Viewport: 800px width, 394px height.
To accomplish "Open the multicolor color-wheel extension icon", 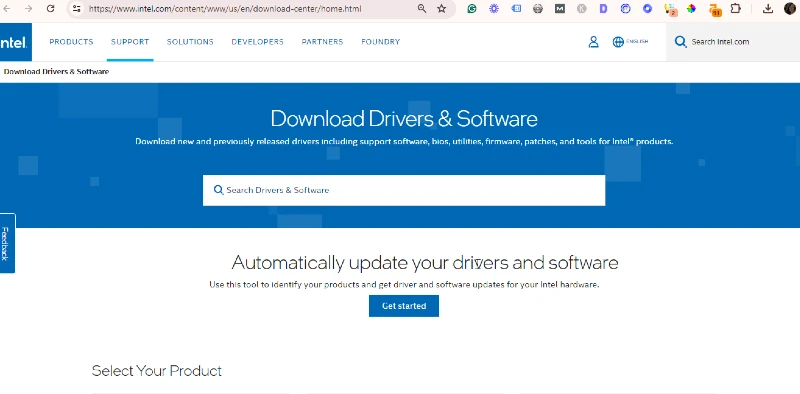I will [x=691, y=9].
